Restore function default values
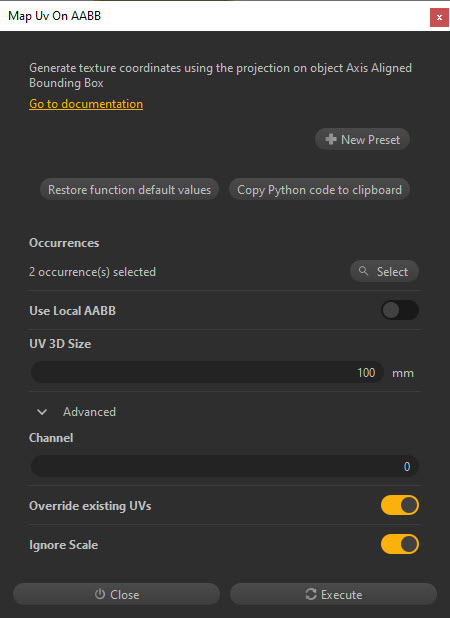Image resolution: width=450 pixels, height=618 pixels. point(129,190)
